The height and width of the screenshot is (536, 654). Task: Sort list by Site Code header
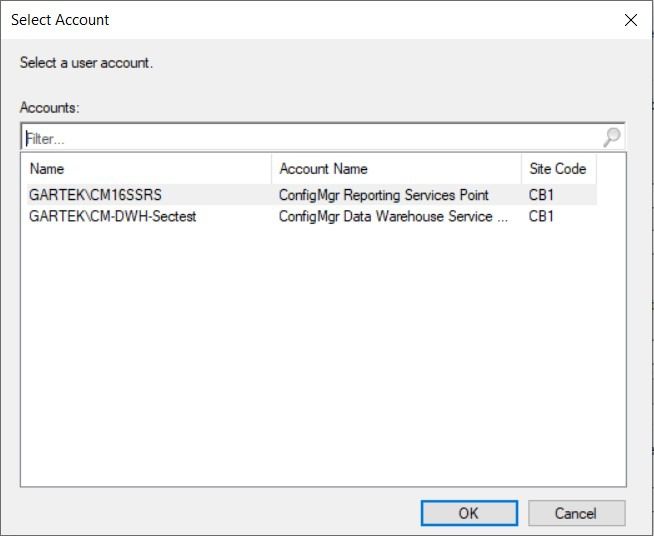tap(557, 169)
